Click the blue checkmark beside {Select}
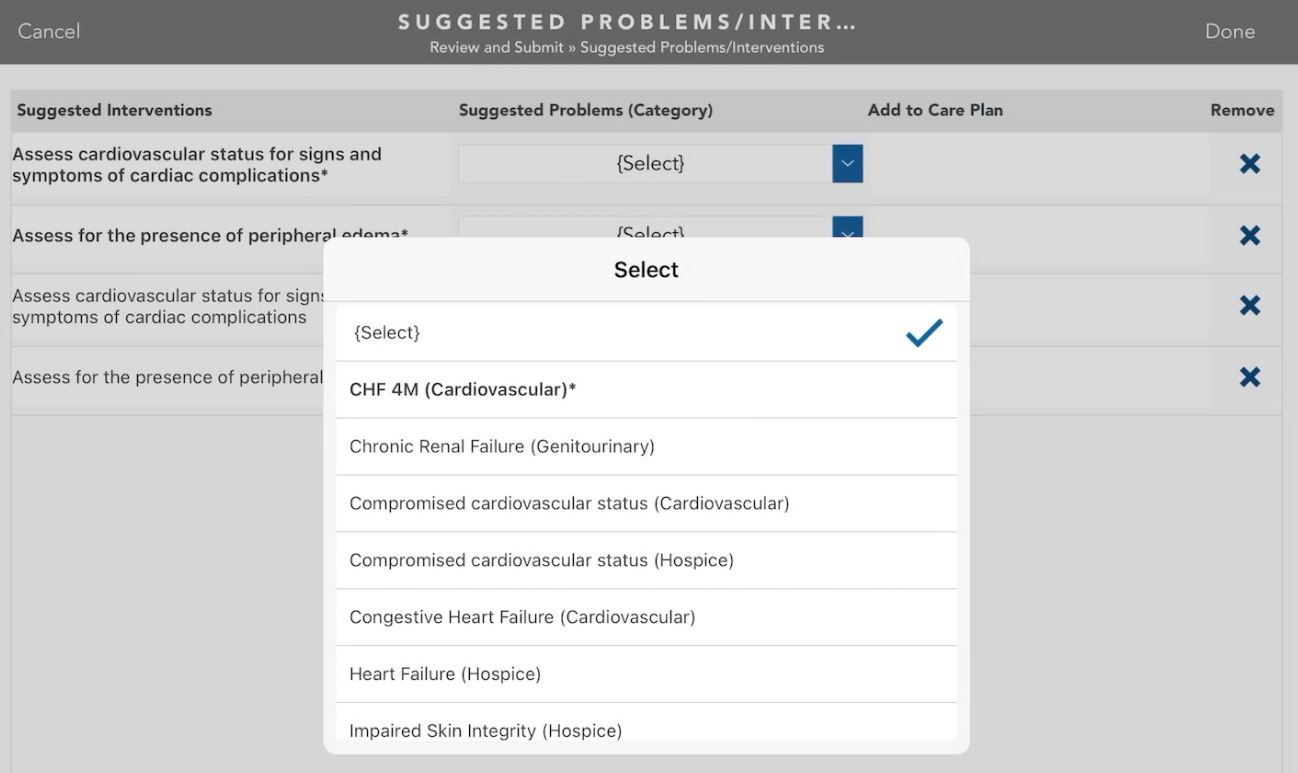This screenshot has width=1298, height=773. (x=923, y=333)
